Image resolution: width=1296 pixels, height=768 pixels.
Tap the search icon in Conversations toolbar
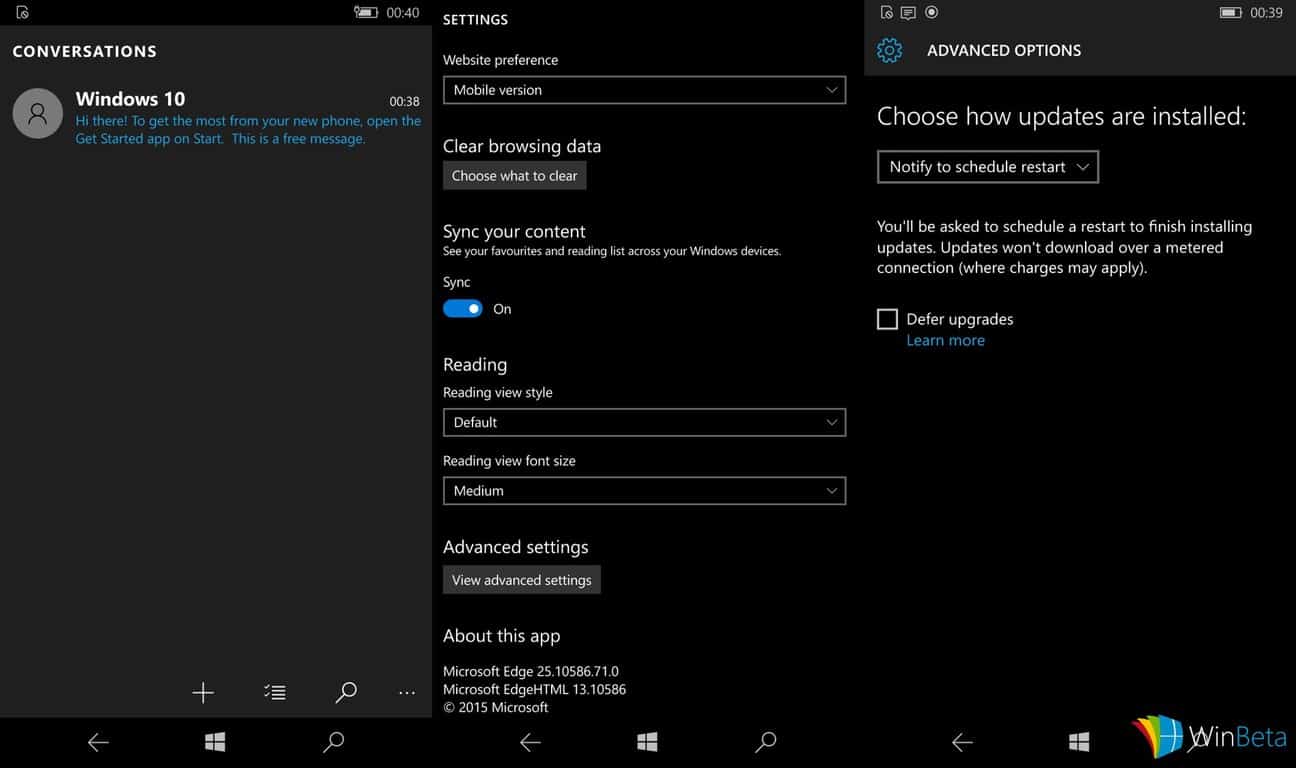[346, 692]
